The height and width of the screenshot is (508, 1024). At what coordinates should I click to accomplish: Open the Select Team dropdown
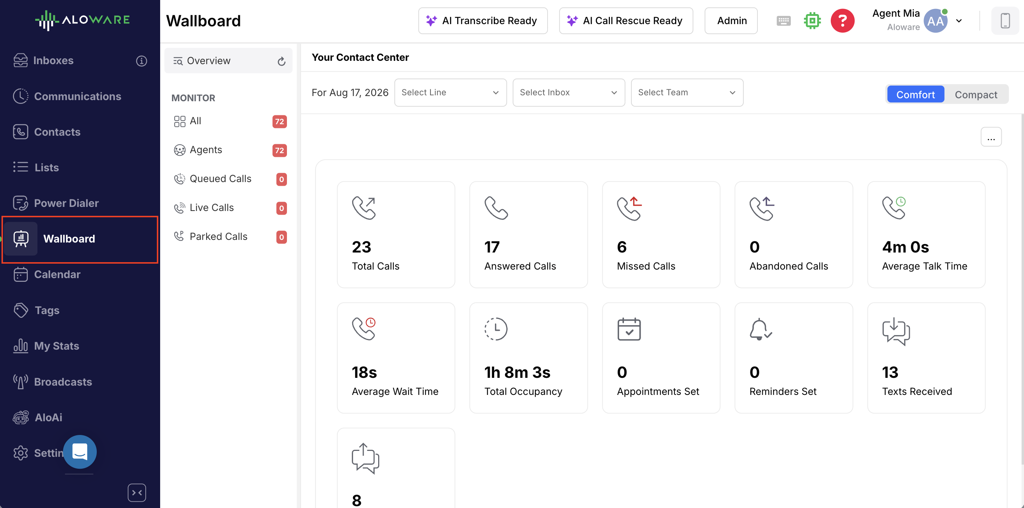point(687,93)
